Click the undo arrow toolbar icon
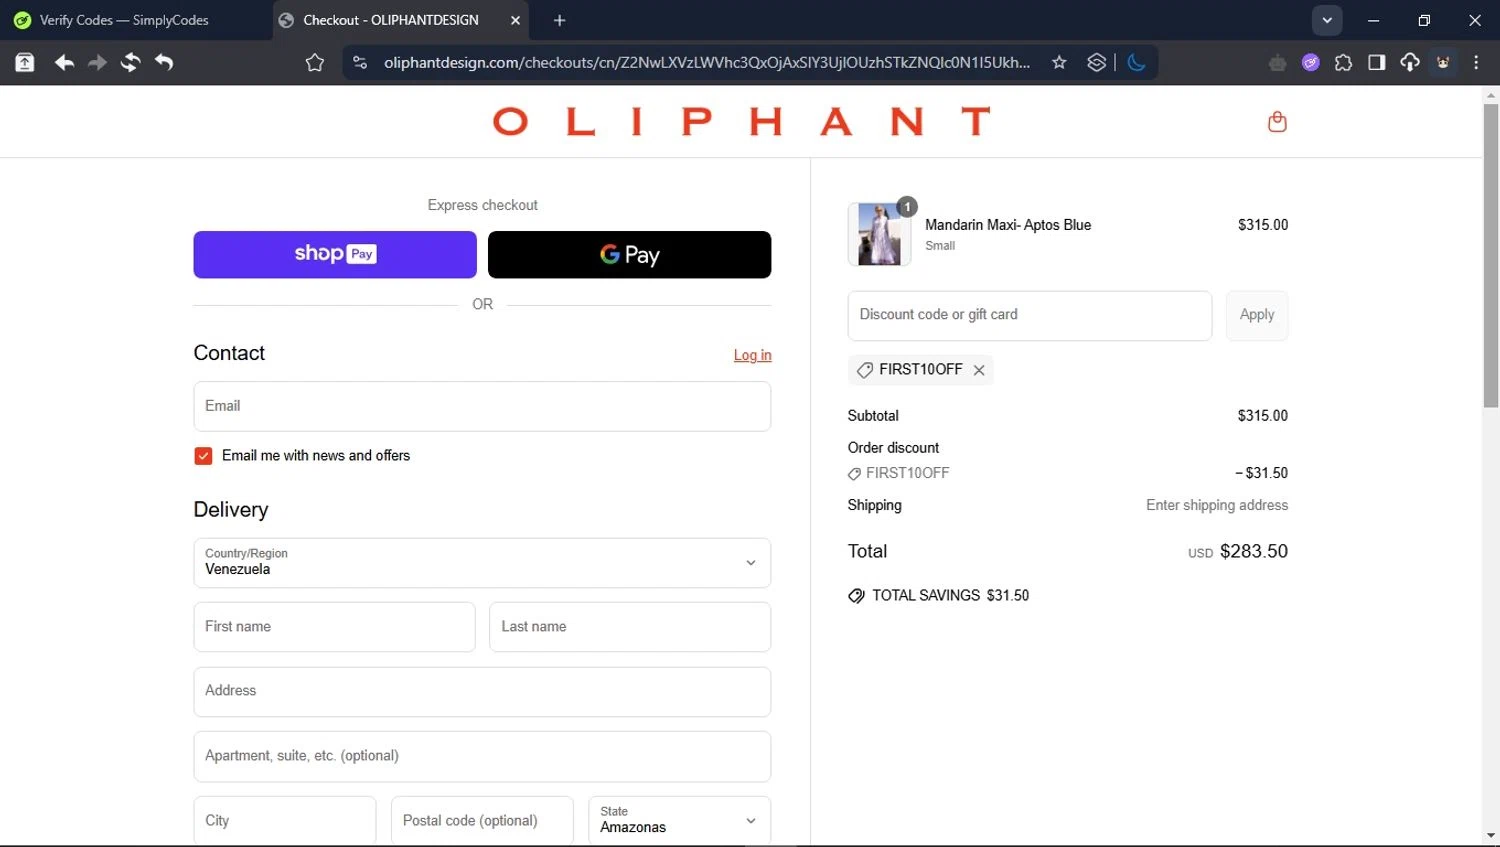 click(164, 62)
